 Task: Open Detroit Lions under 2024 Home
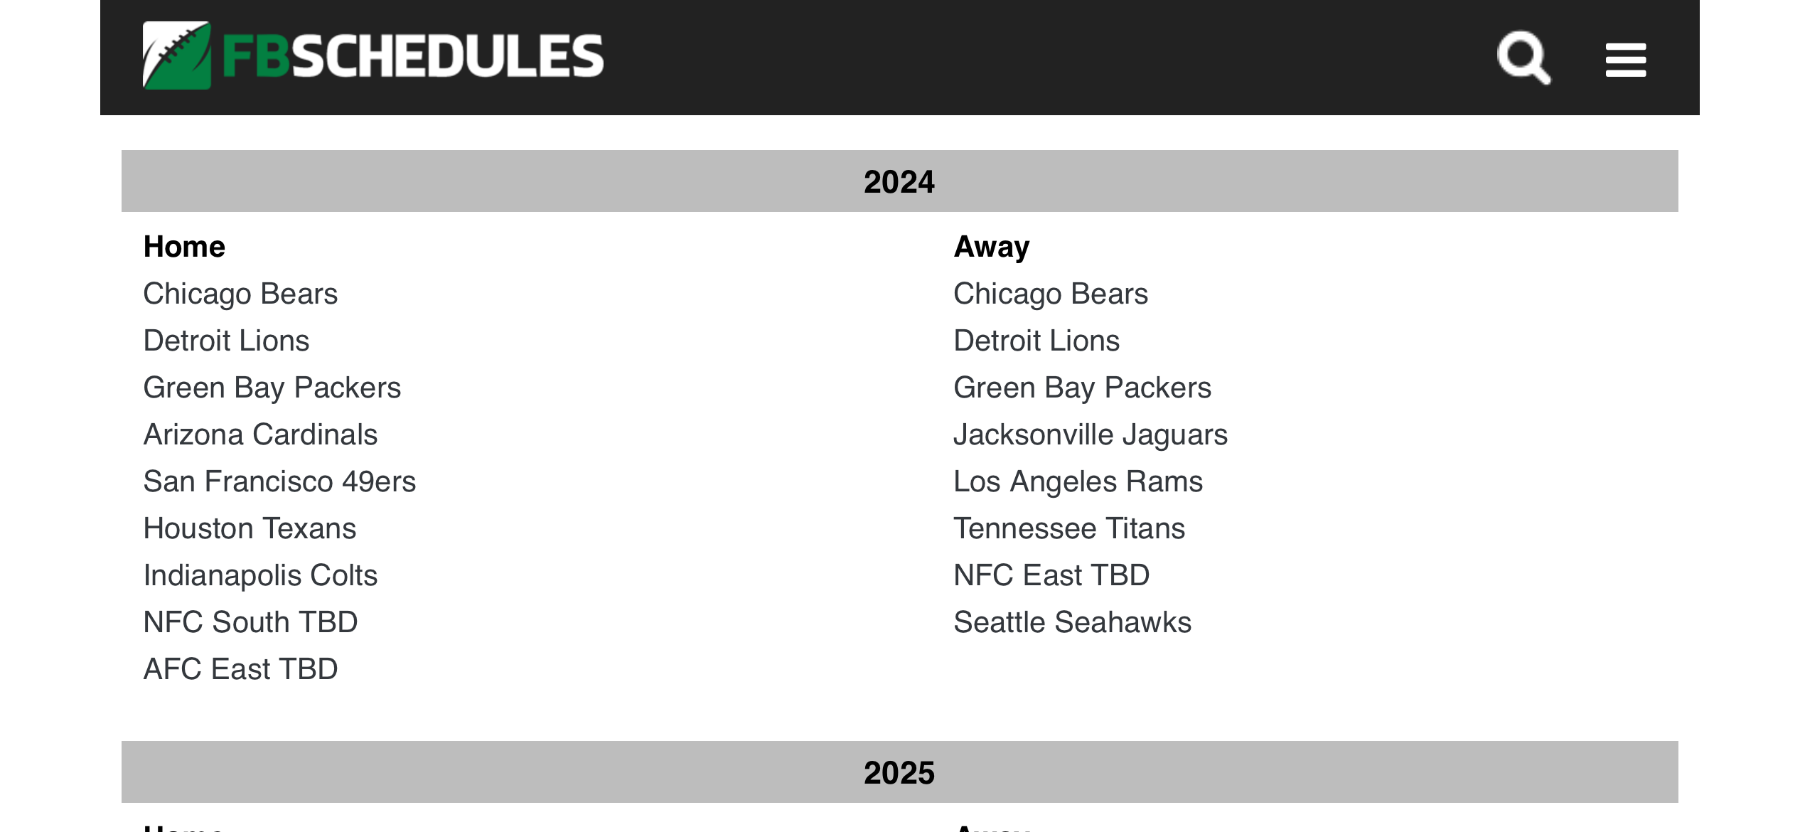pos(226,341)
